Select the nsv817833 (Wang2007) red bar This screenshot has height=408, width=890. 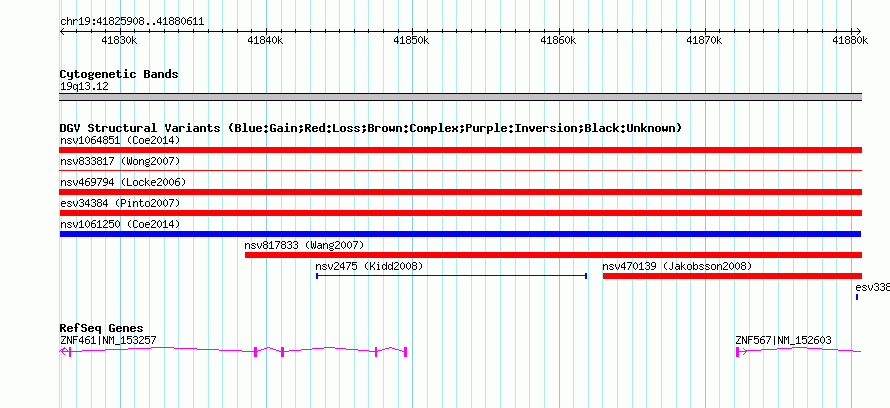pos(553,255)
